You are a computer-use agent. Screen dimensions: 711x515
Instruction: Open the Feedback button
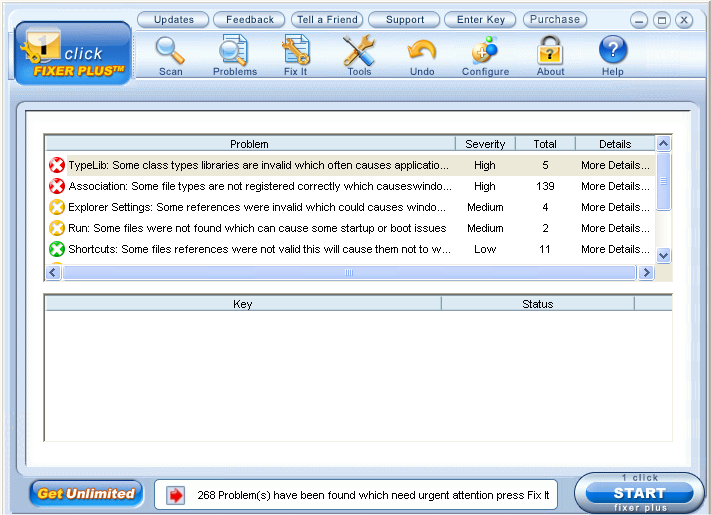click(249, 19)
